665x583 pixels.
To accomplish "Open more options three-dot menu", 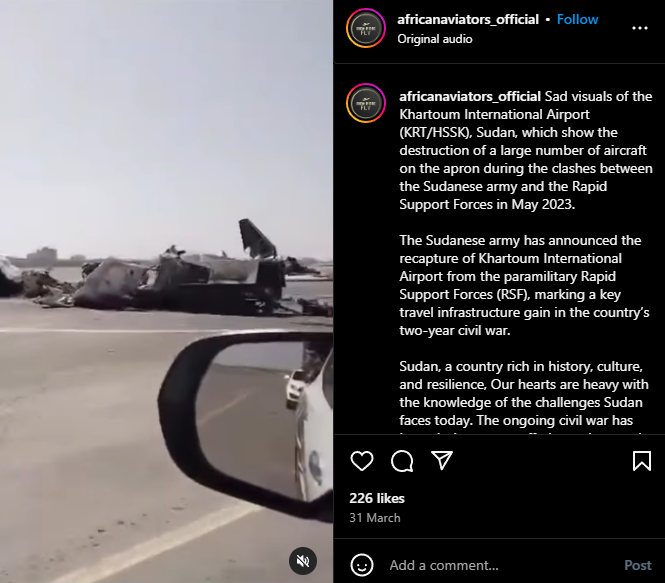I will (x=640, y=28).
